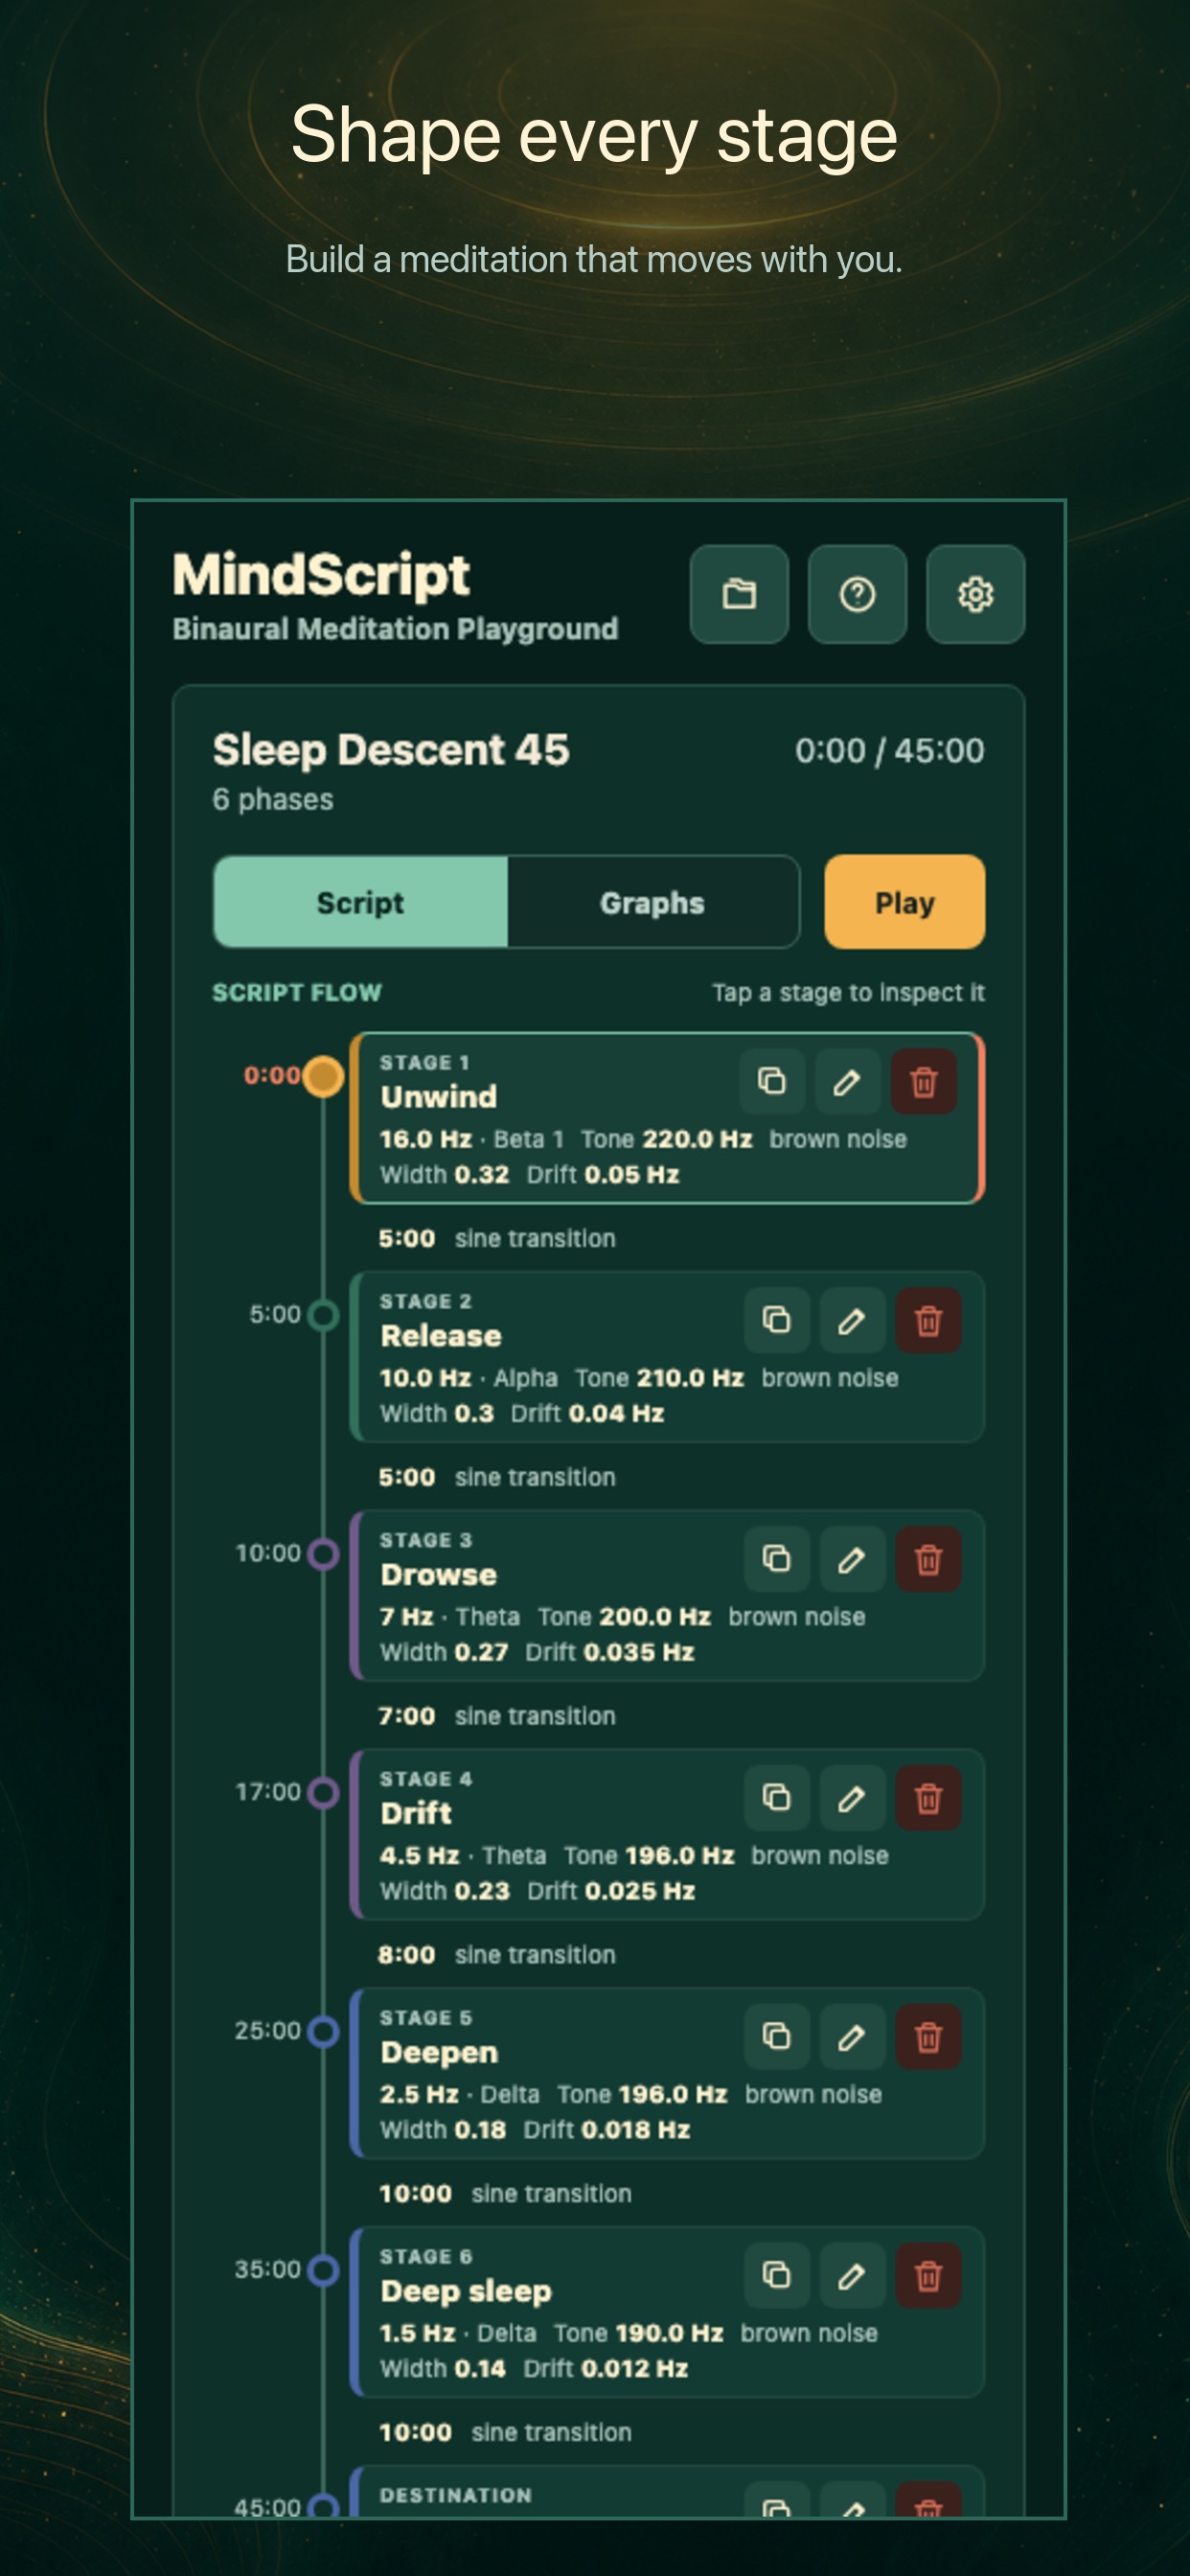Viewport: 1190px width, 2576px height.
Task: Click Tone 220.0 Hz in Unwind
Action: tap(667, 1139)
